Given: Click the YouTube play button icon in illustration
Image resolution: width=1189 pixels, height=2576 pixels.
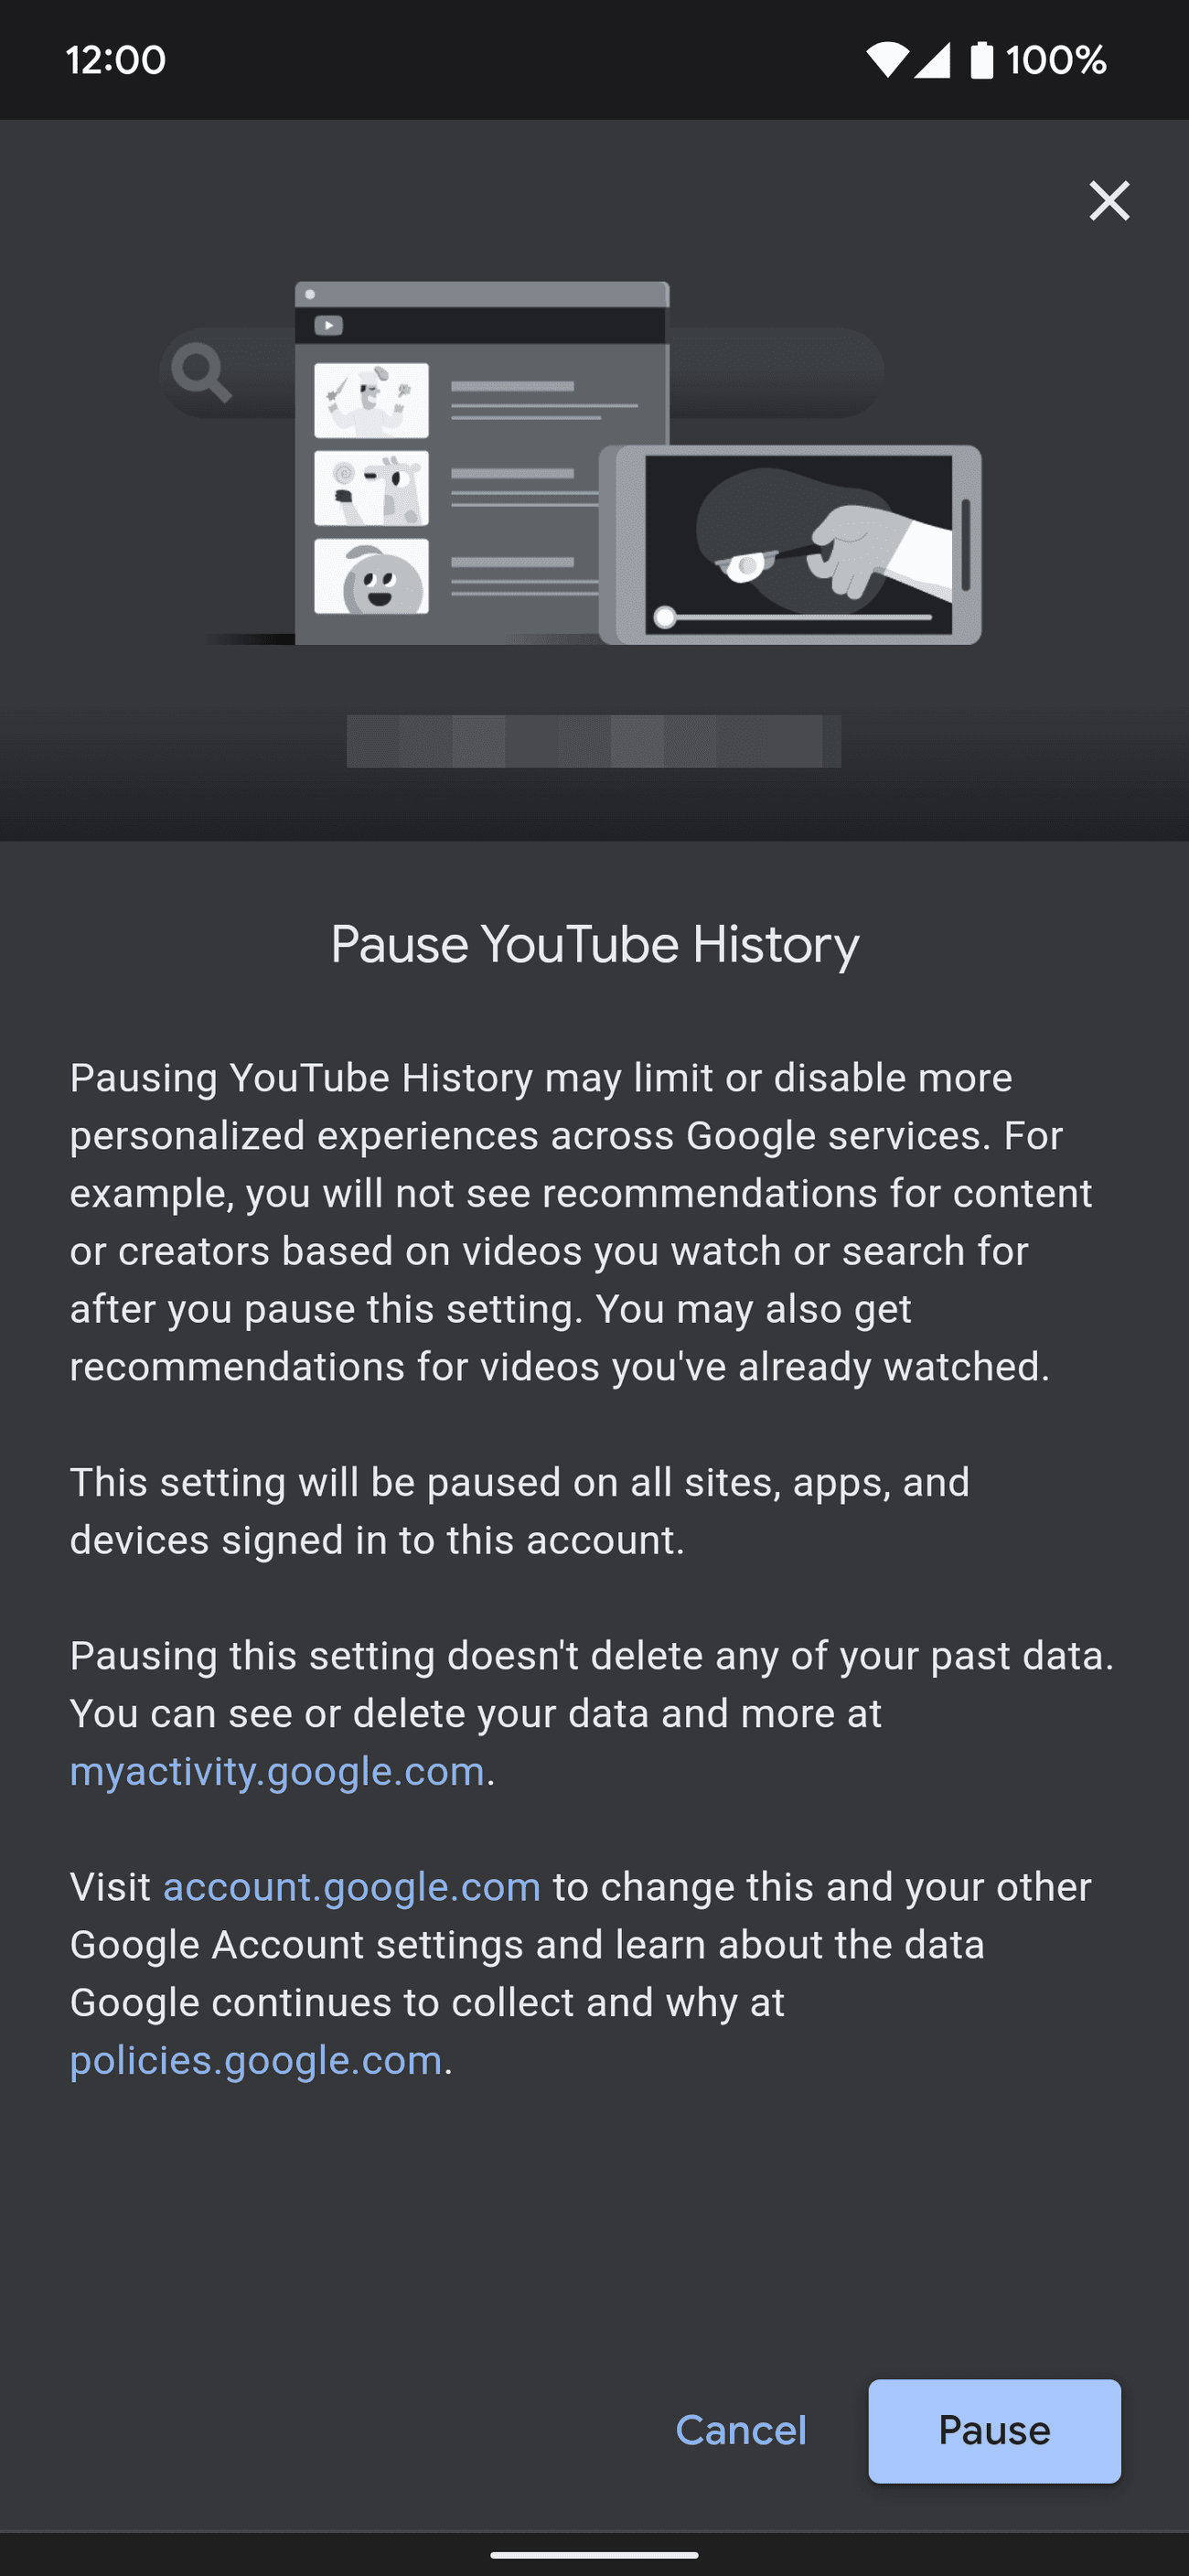Looking at the screenshot, I should (327, 324).
